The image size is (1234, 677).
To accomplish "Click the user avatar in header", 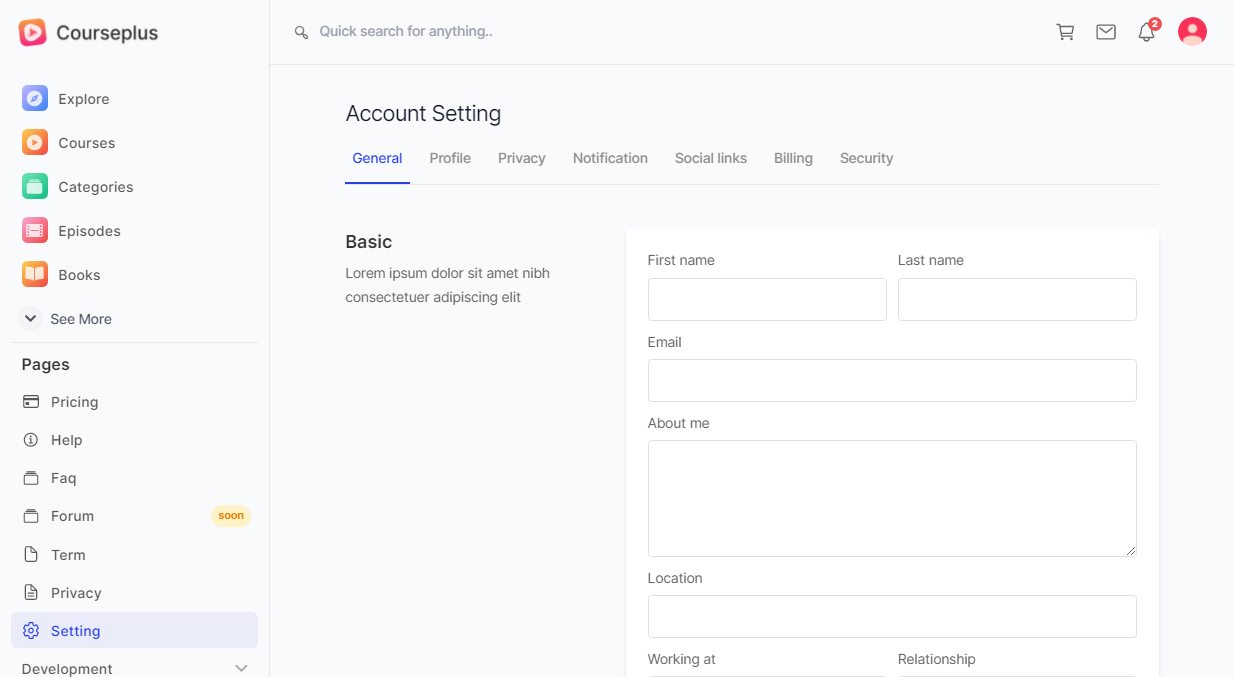I will point(1192,32).
